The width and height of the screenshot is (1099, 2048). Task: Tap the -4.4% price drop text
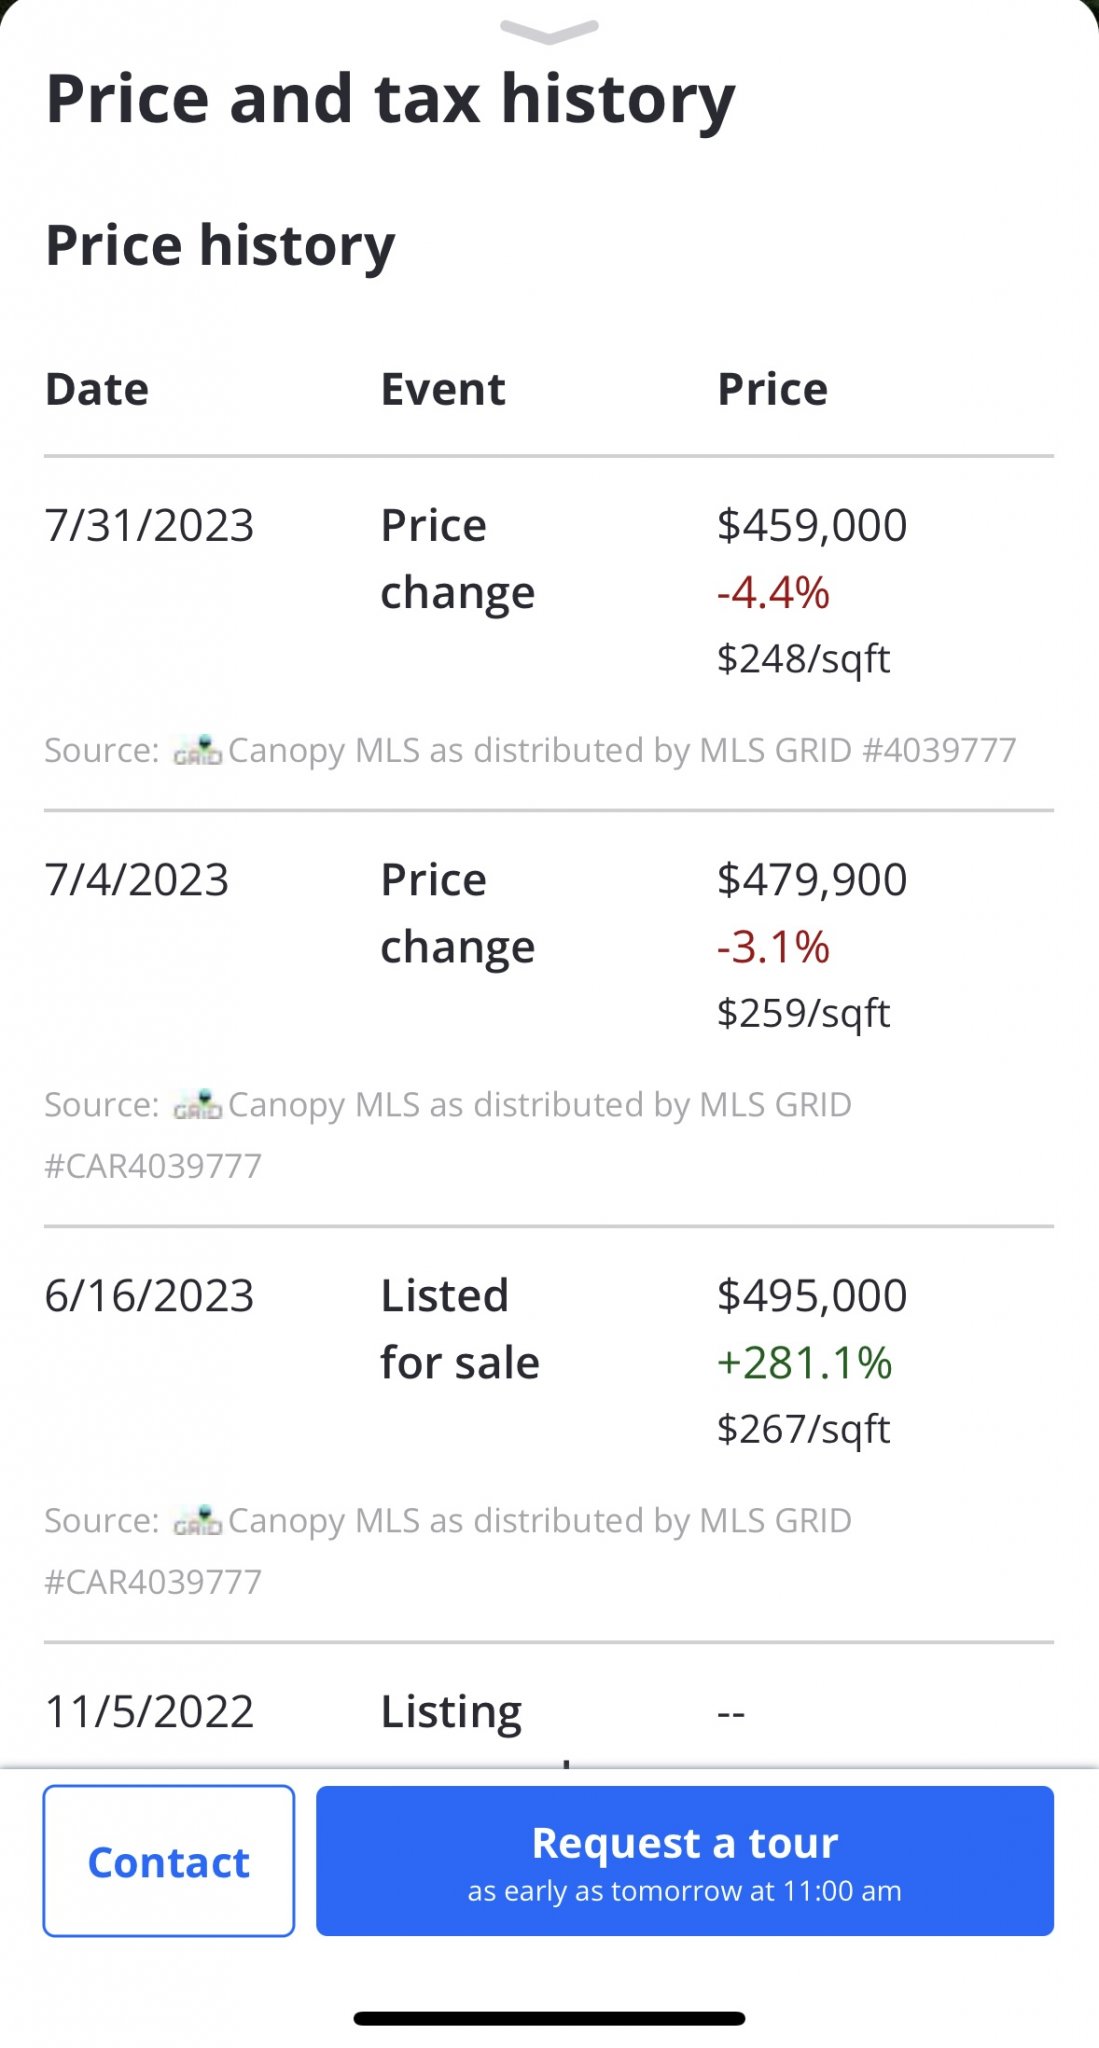773,593
